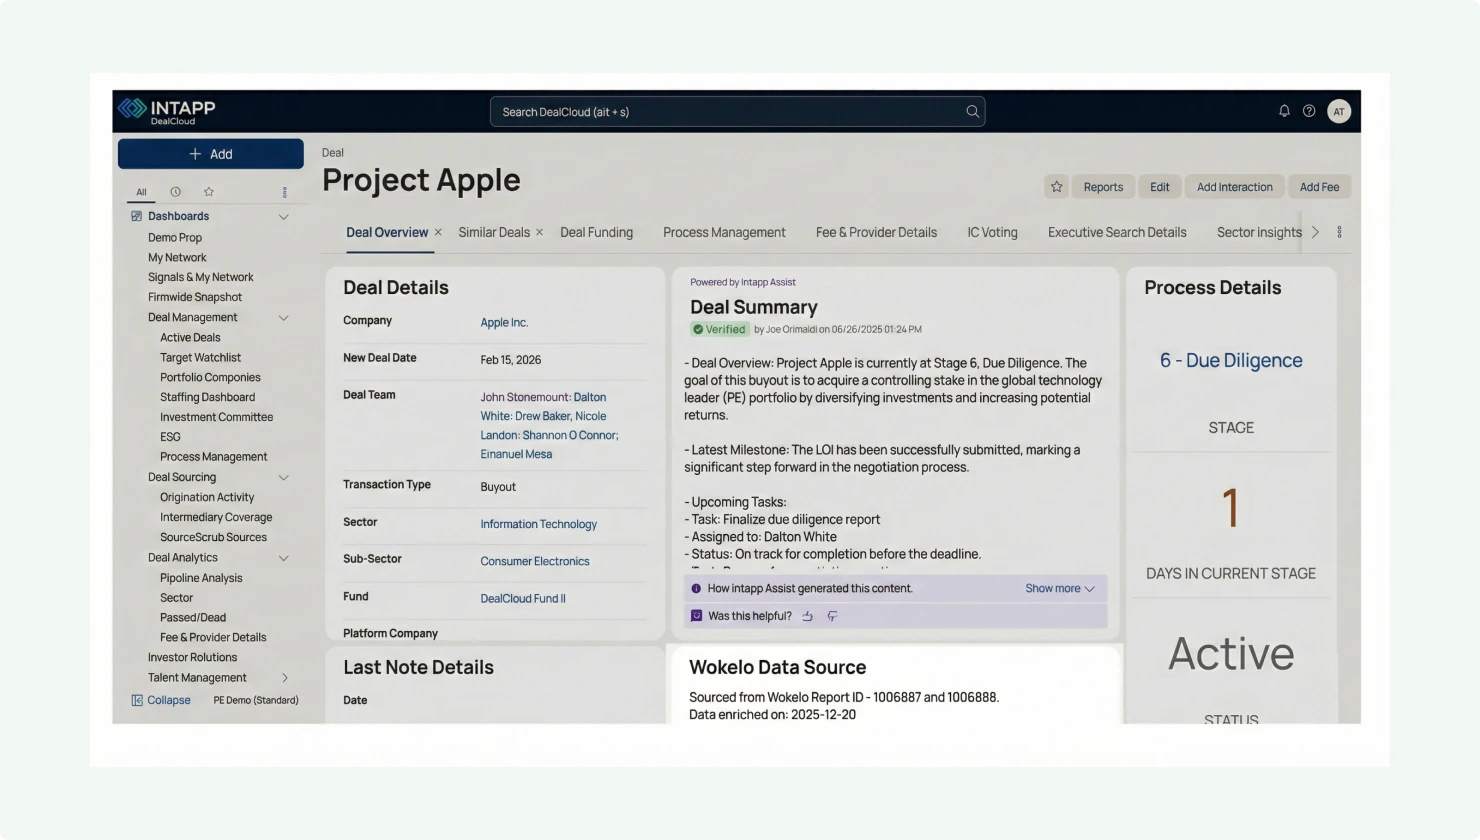Open Information Technology sector link
This screenshot has height=840, width=1480.
pyautogui.click(x=538, y=524)
